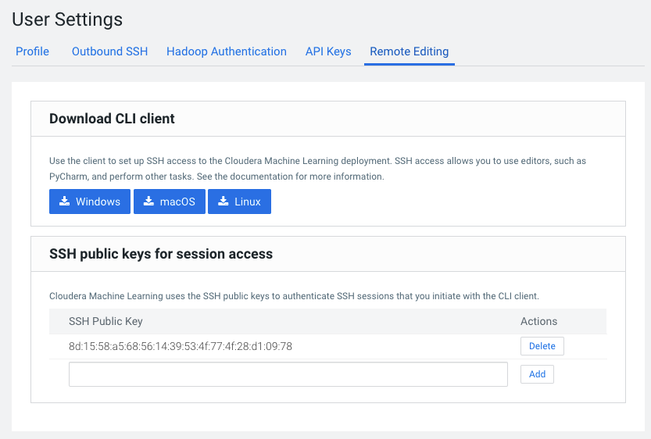Screen dimensions: 651x439
Task: Delete the listed SSH public key
Action: coord(542,346)
